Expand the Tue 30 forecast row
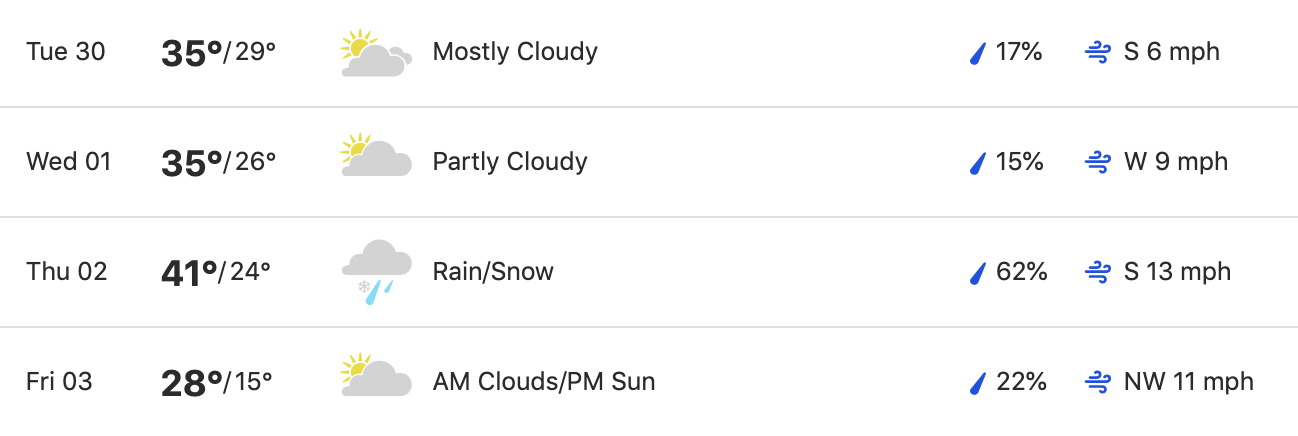 click(649, 53)
